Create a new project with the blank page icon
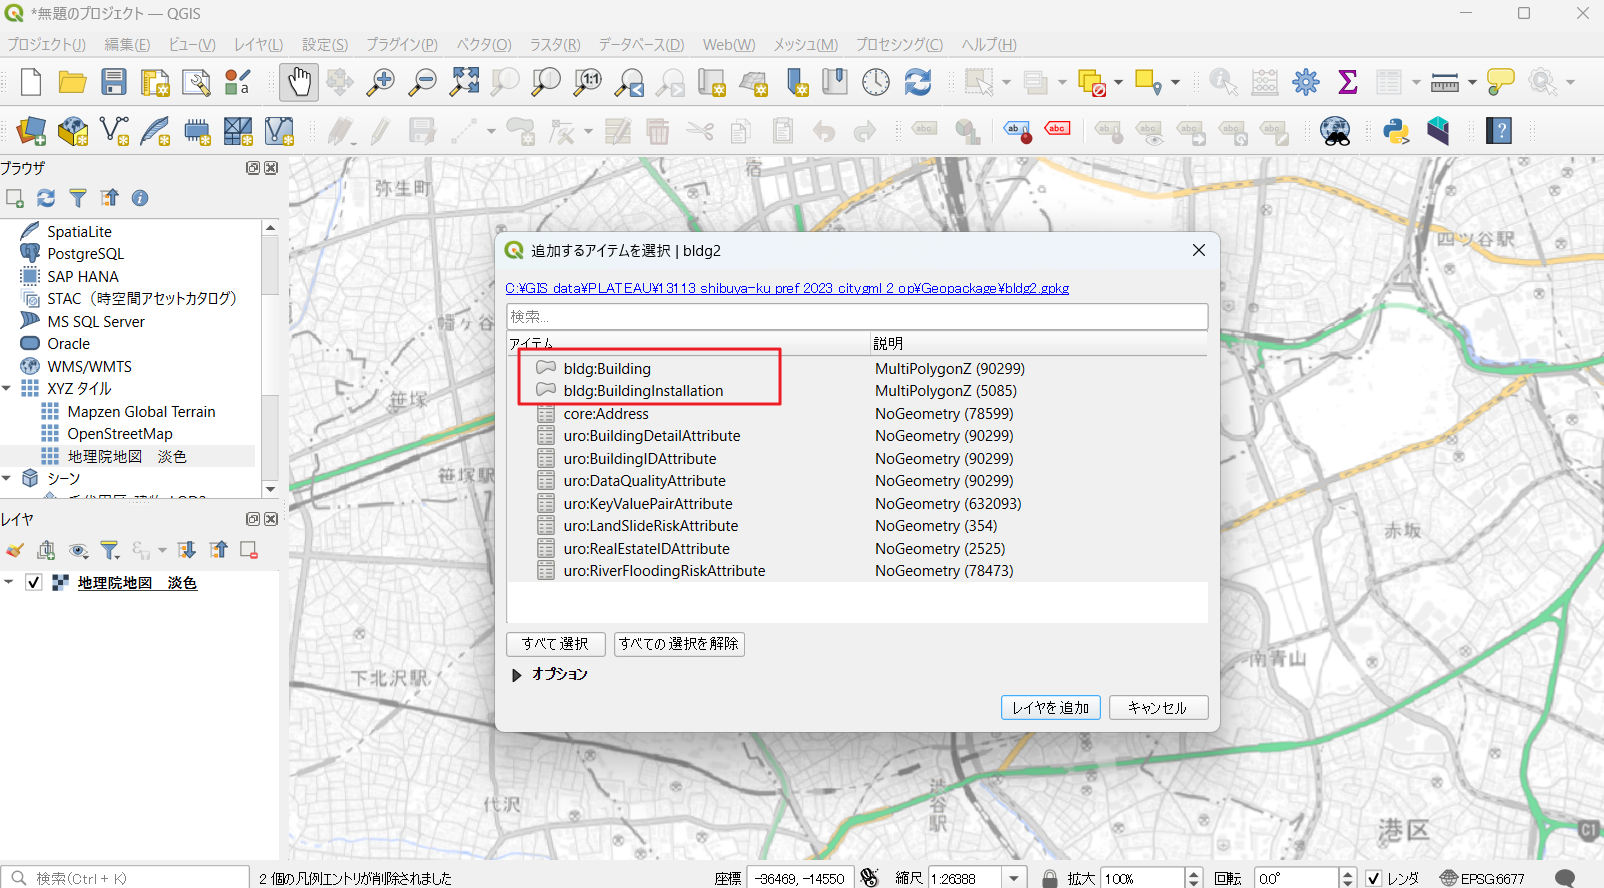The width and height of the screenshot is (1604, 888). tap(30, 82)
